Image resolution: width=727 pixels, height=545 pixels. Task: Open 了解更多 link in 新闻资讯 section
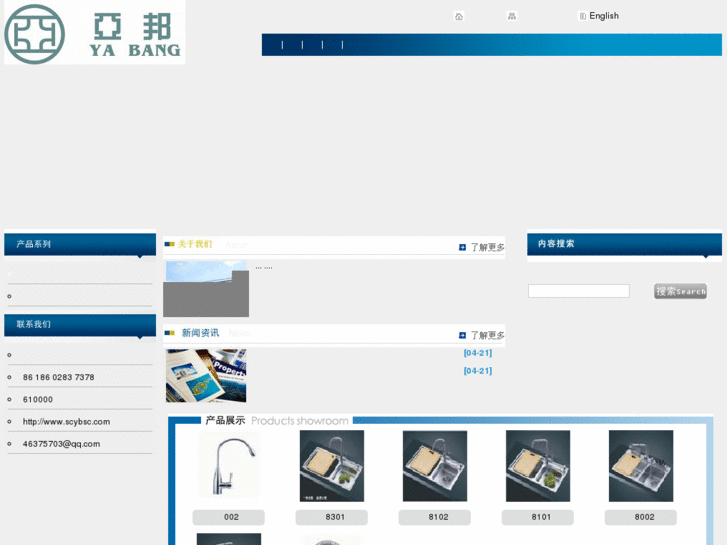click(x=487, y=335)
